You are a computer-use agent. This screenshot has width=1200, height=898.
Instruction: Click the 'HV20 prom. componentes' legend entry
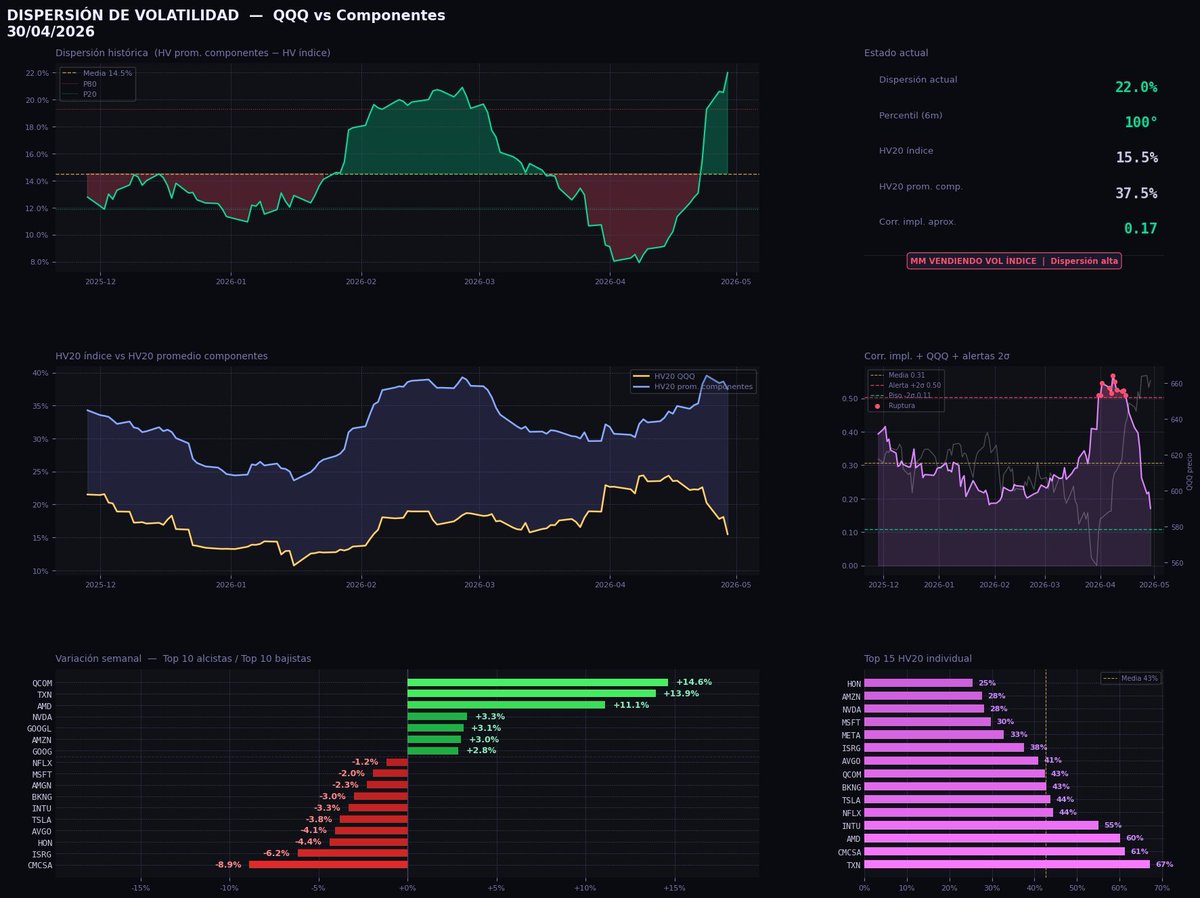pos(693,387)
